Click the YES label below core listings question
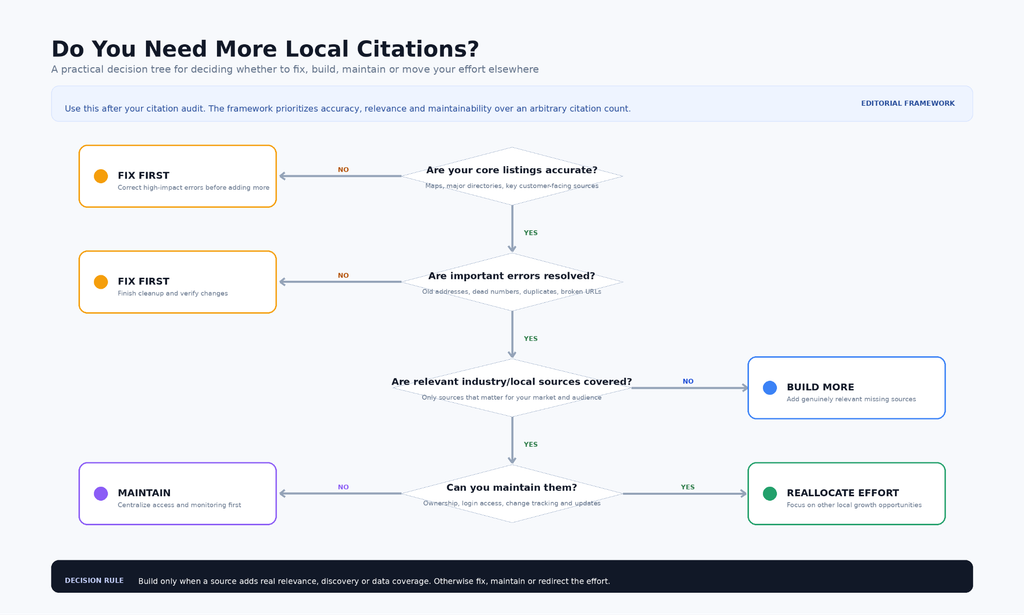The image size is (1024, 615). tap(531, 232)
